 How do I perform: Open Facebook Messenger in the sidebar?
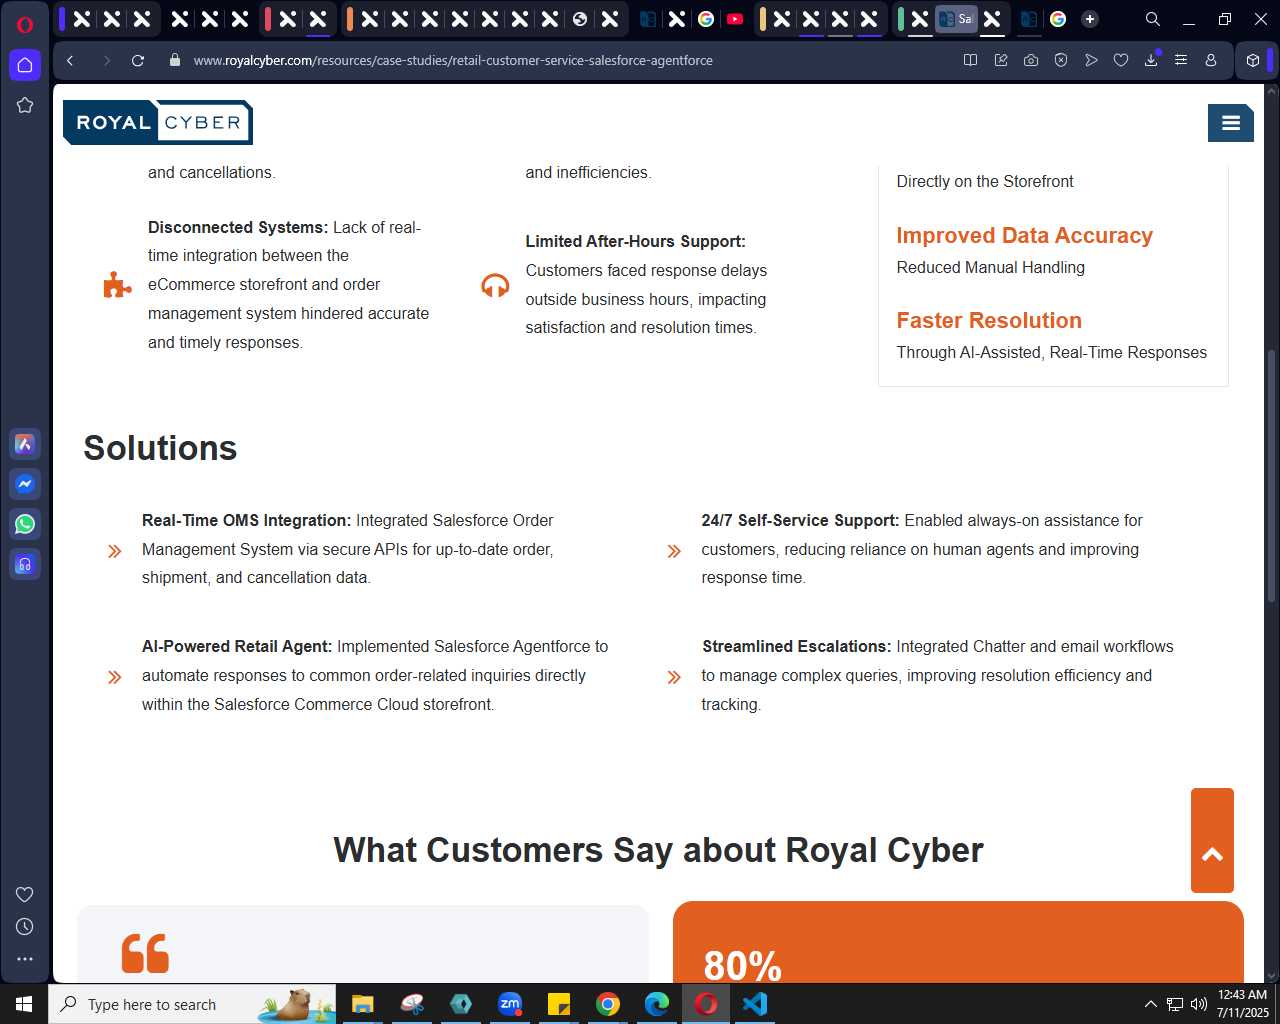click(25, 484)
